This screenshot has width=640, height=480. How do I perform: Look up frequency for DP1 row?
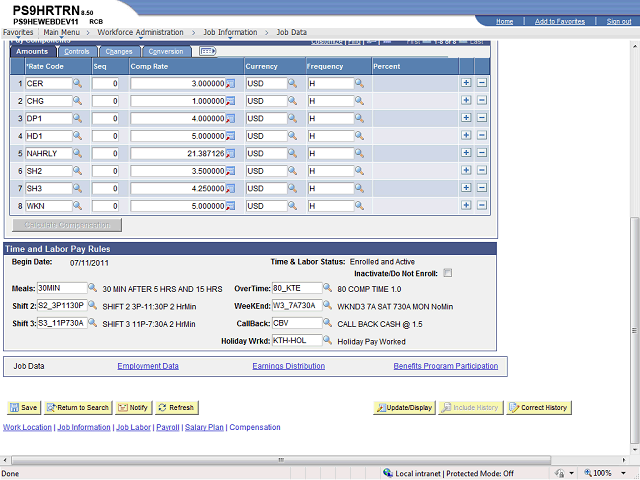(x=359, y=118)
